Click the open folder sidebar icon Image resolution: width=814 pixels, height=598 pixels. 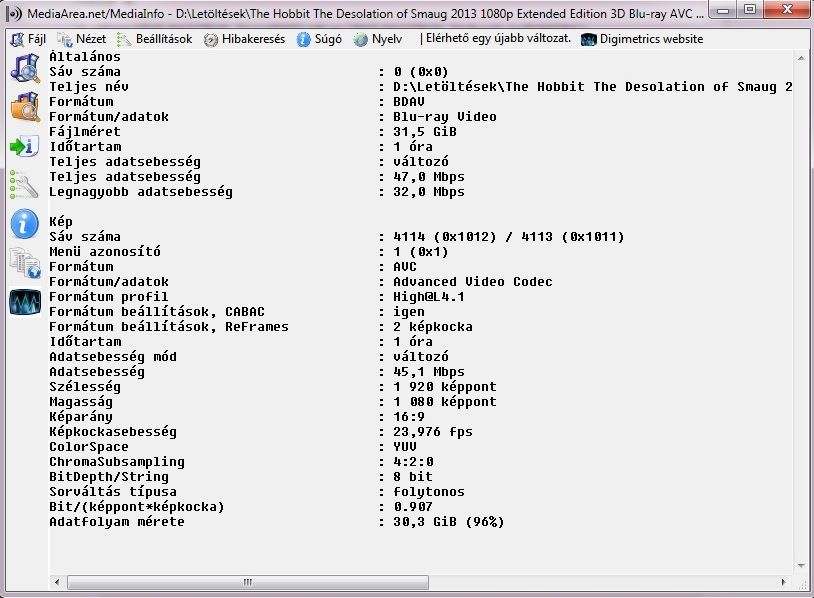pos(25,106)
